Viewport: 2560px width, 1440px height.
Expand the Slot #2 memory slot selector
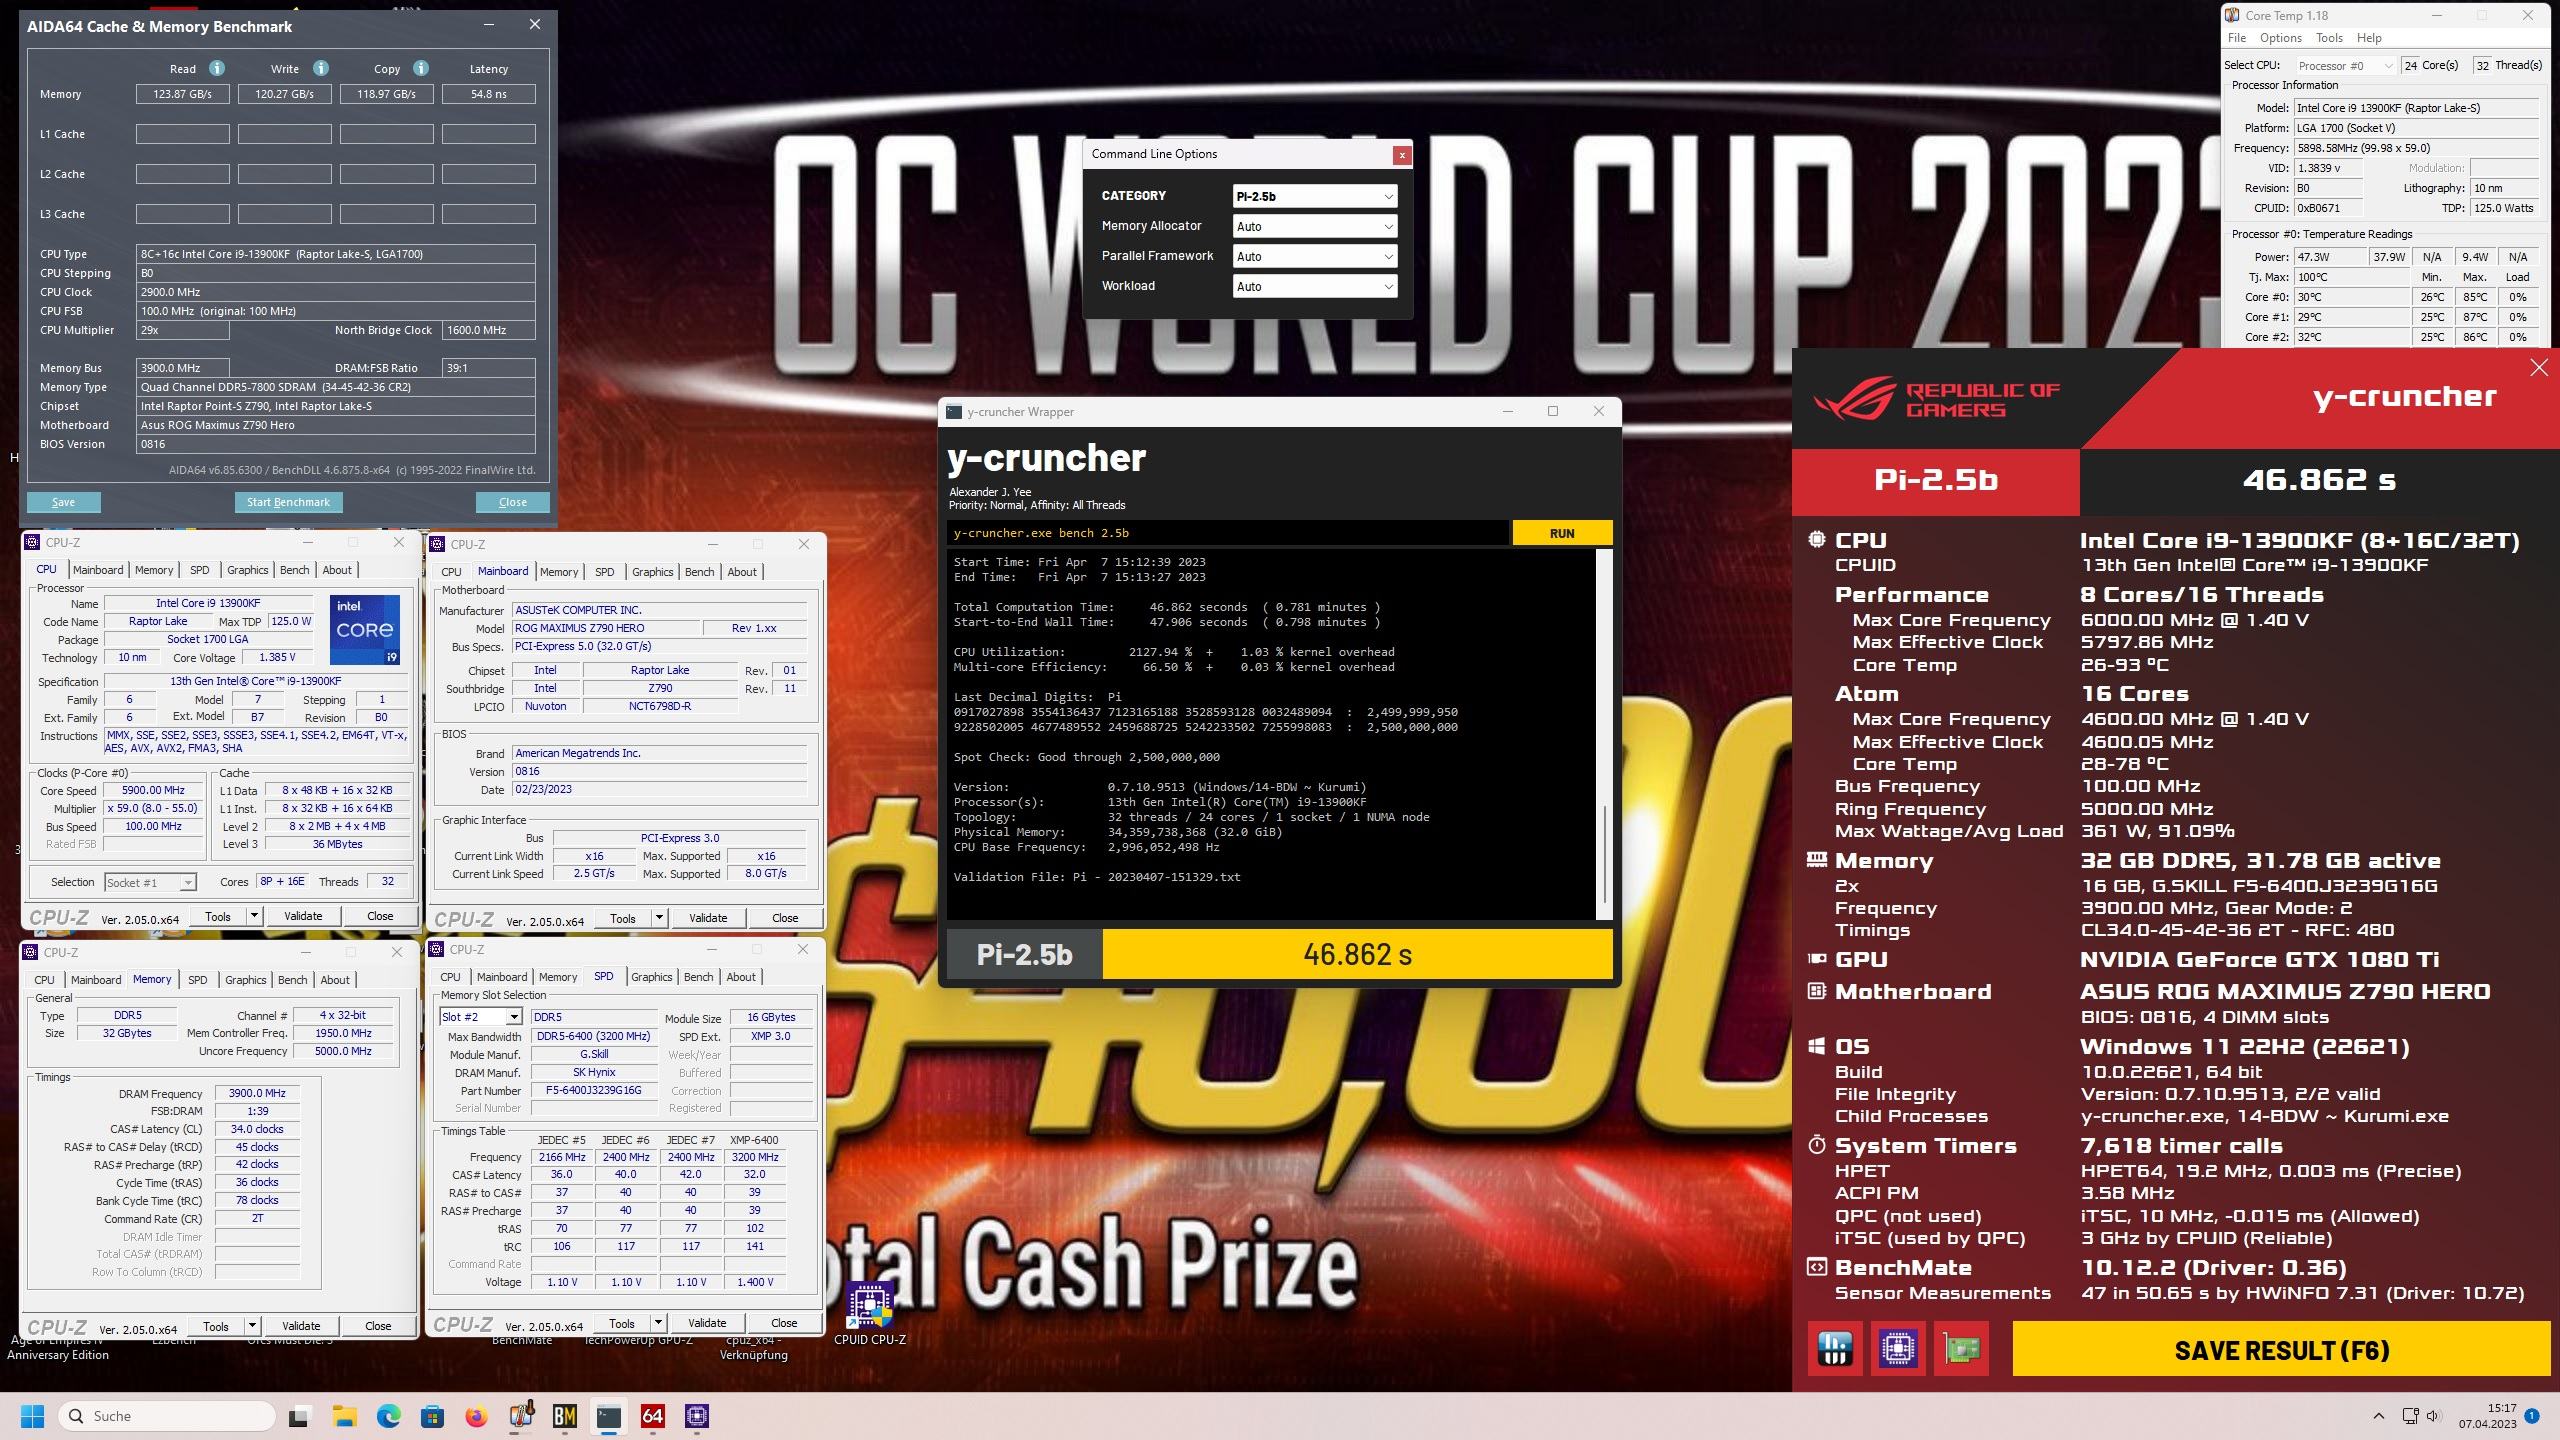click(480, 1016)
